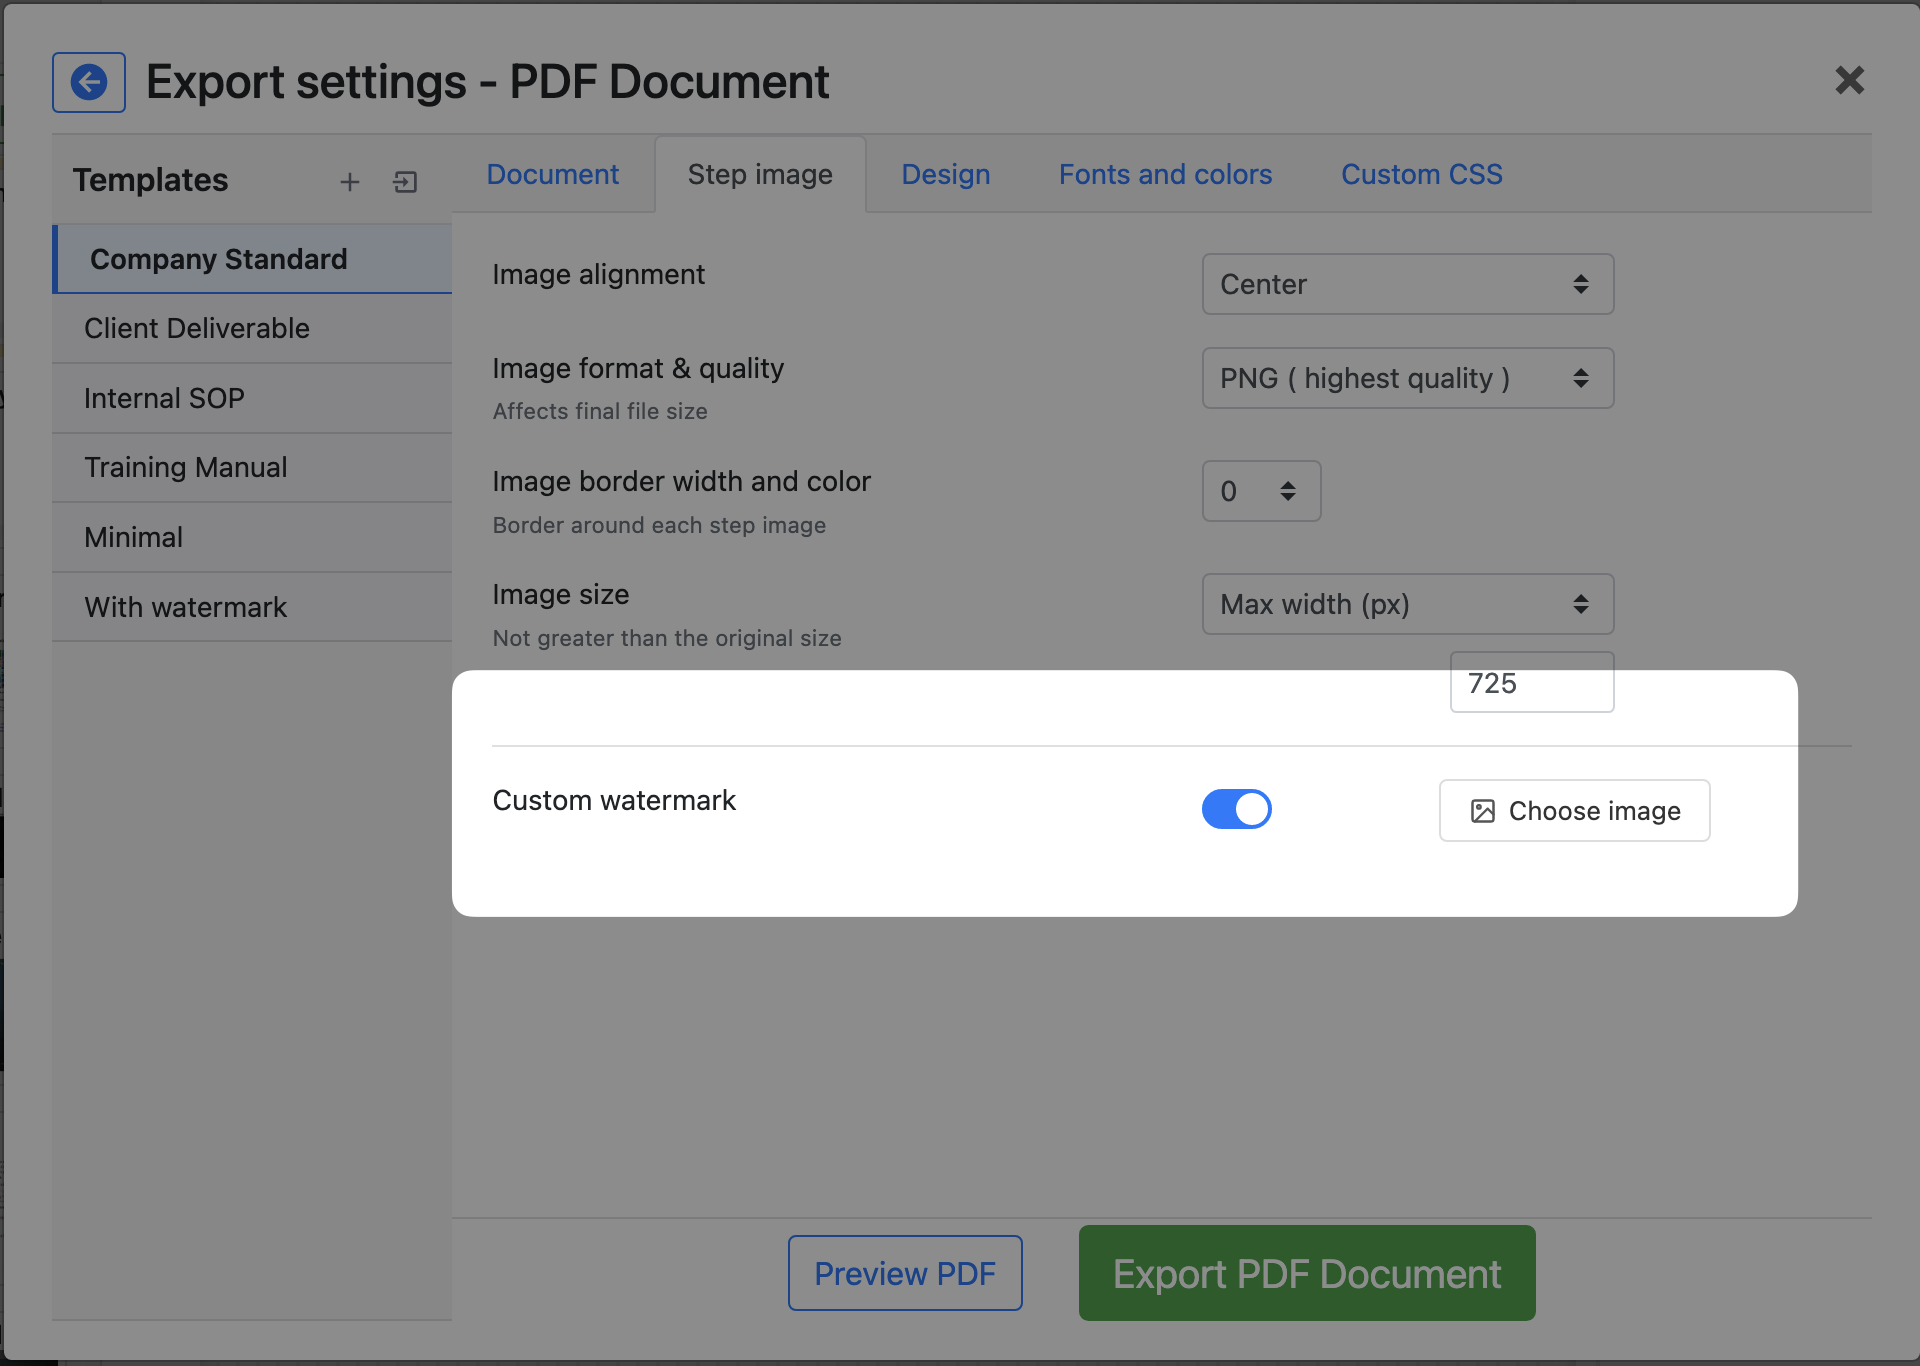Click the image icon inside the Choose image button
This screenshot has width=1920, height=1366.
1482,811
